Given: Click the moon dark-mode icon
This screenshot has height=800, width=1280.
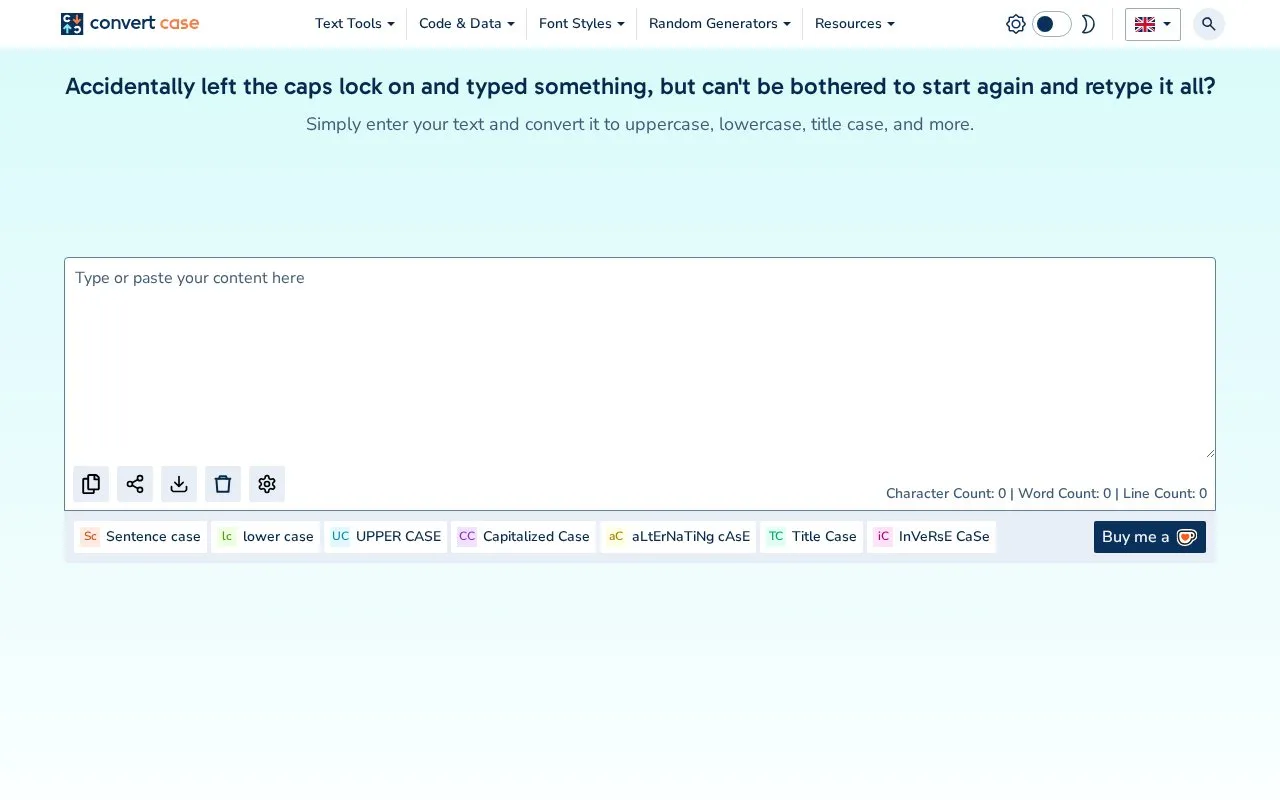Looking at the screenshot, I should (1088, 24).
